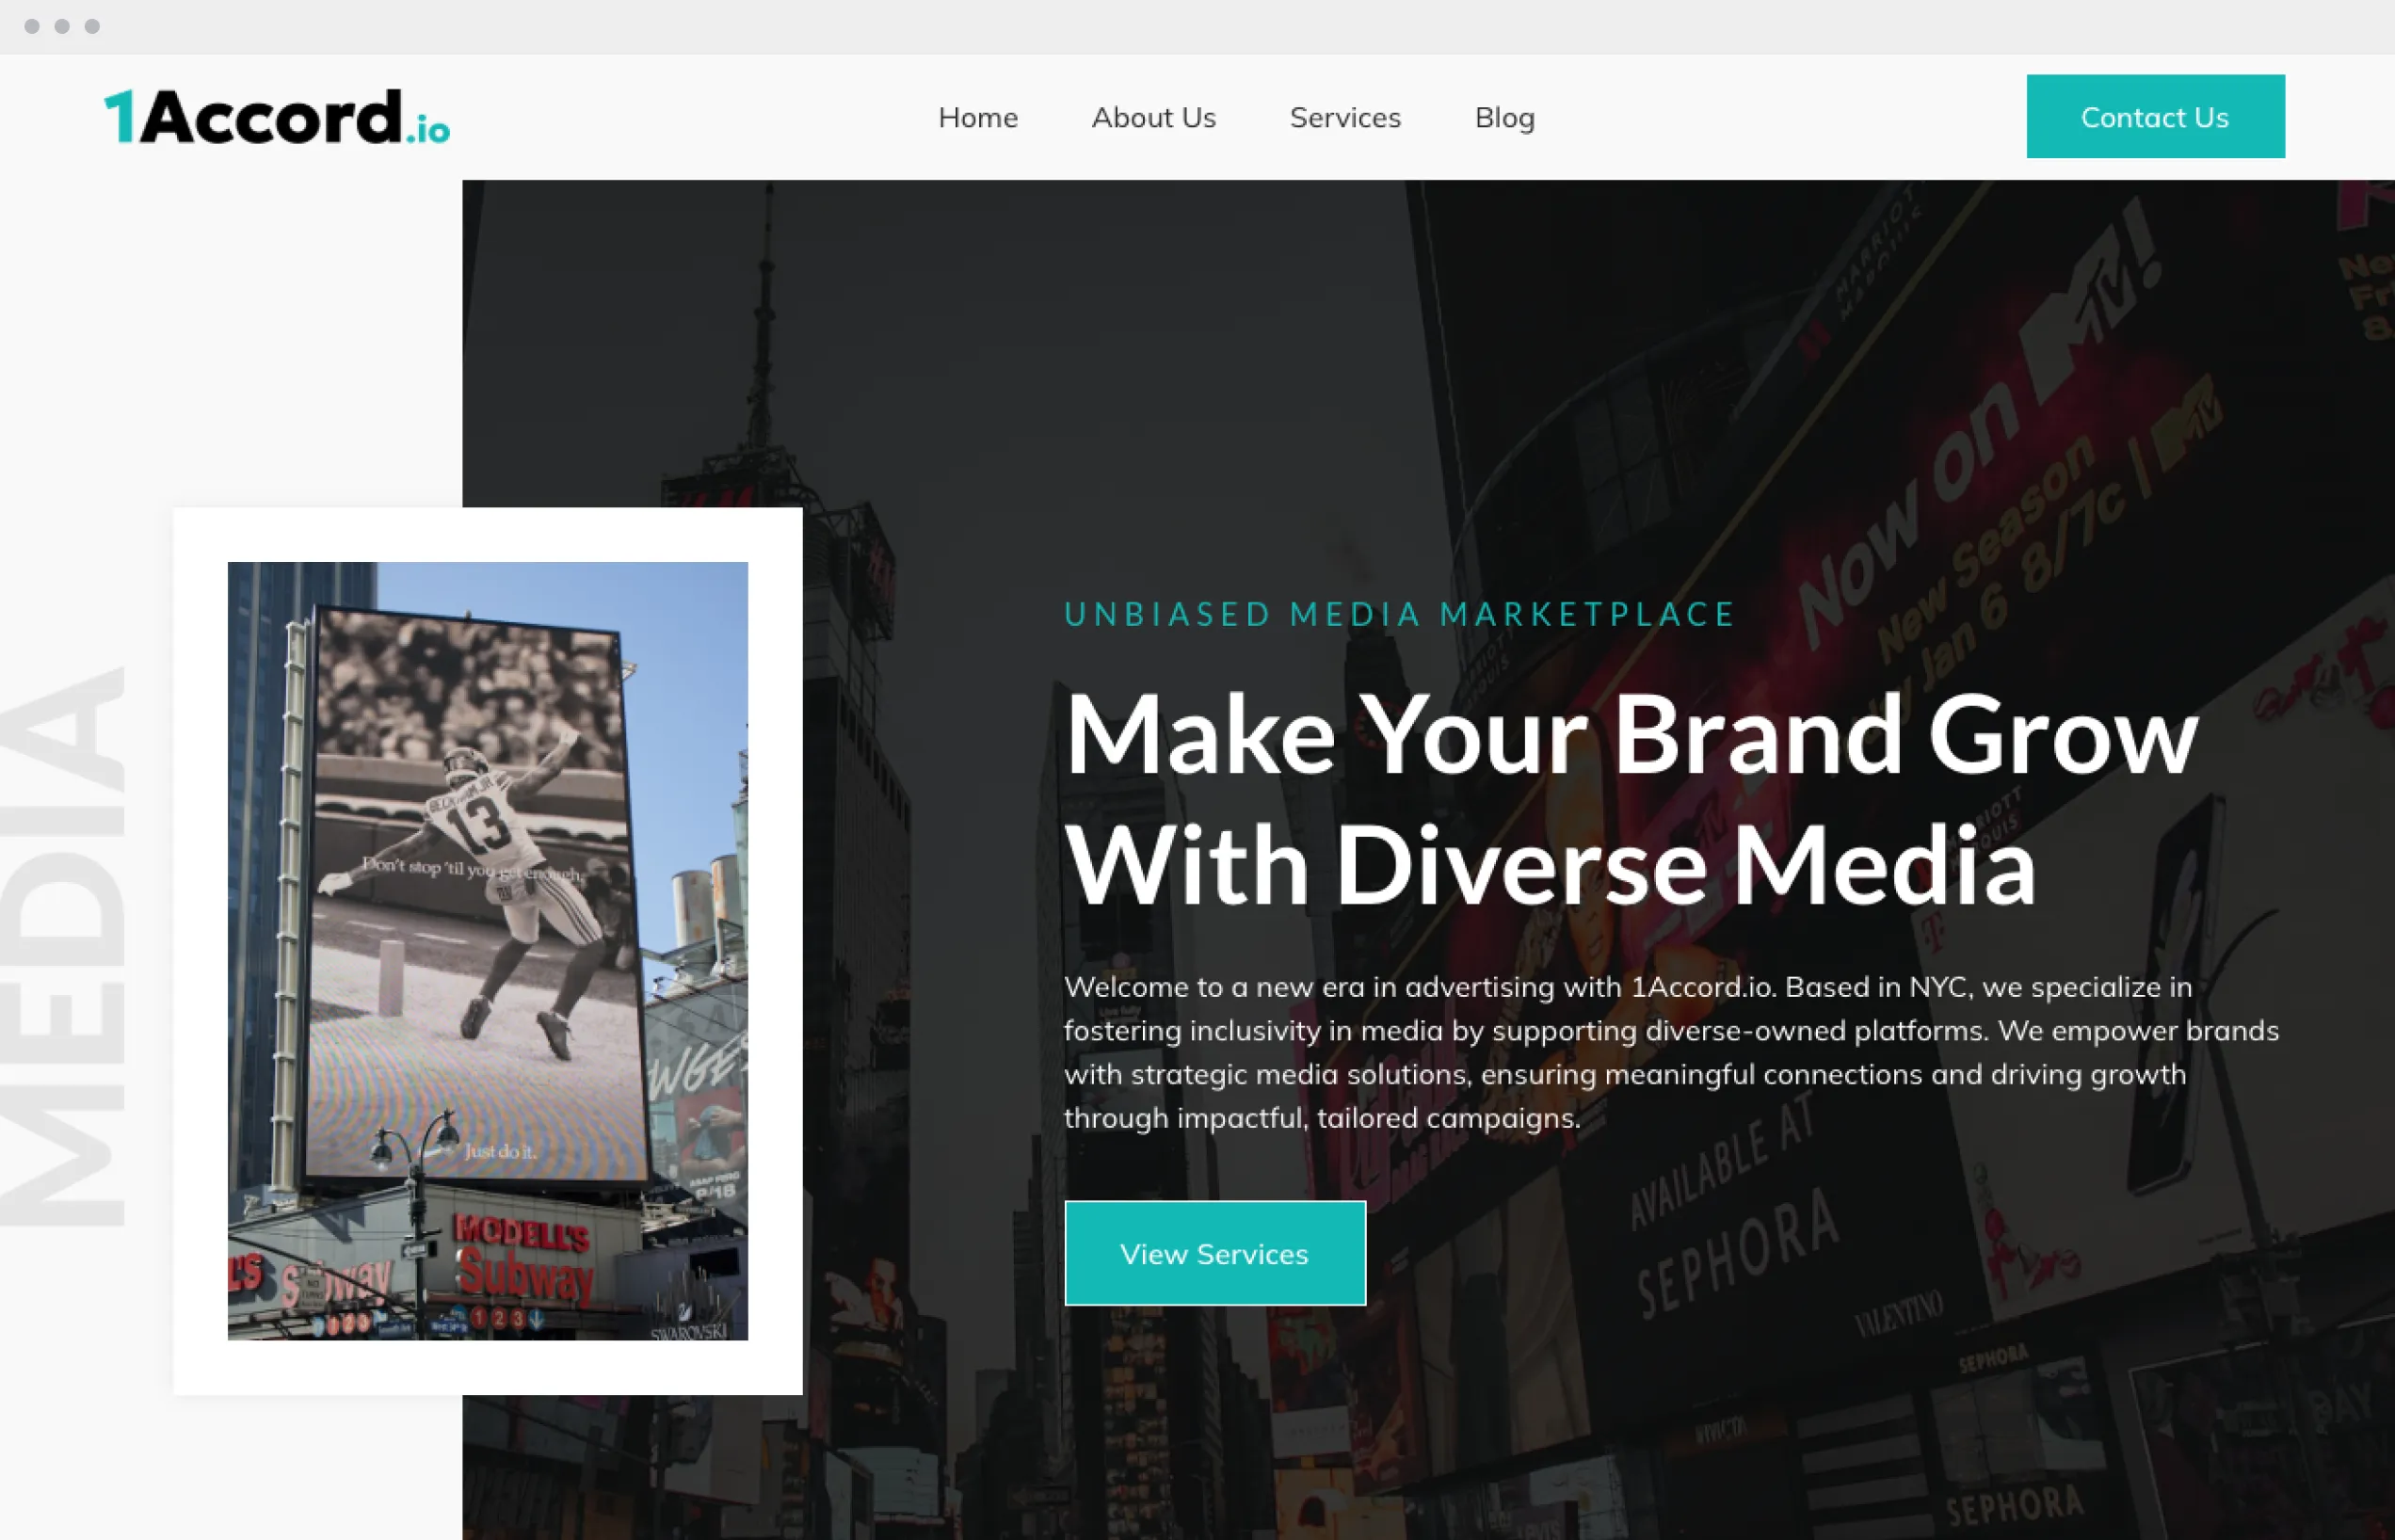This screenshot has height=1540, width=2395.
Task: Open the Nike billboard photo
Action: point(487,950)
